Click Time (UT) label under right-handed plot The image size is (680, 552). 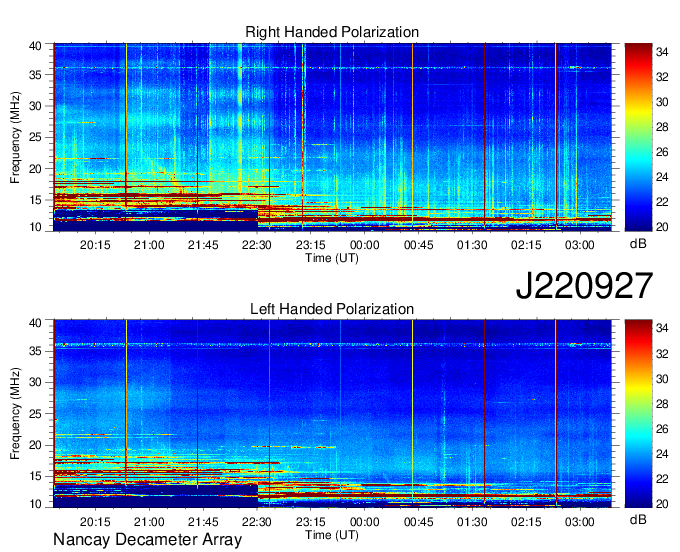point(332,258)
